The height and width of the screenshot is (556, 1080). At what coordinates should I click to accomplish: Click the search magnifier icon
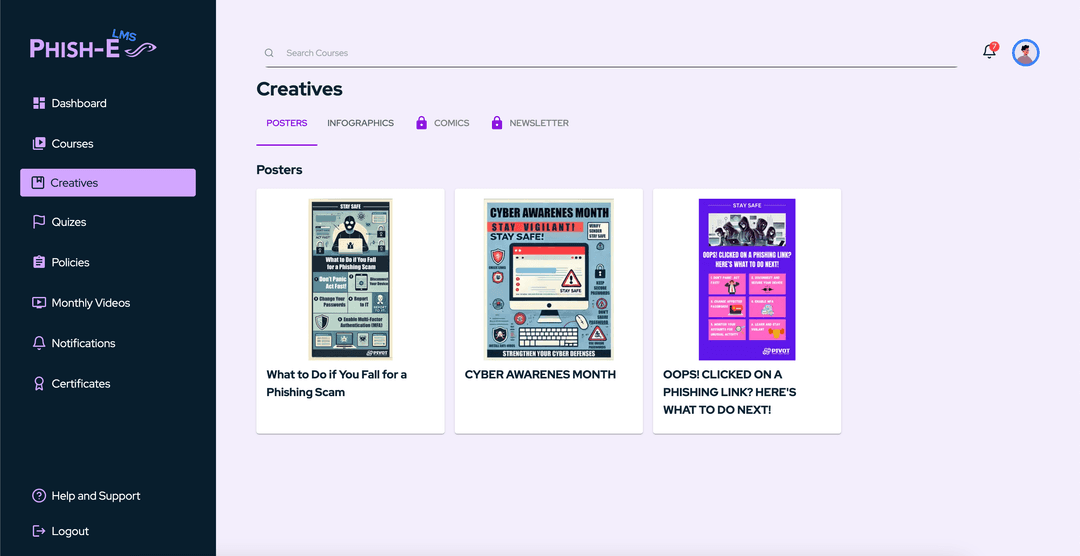click(269, 53)
